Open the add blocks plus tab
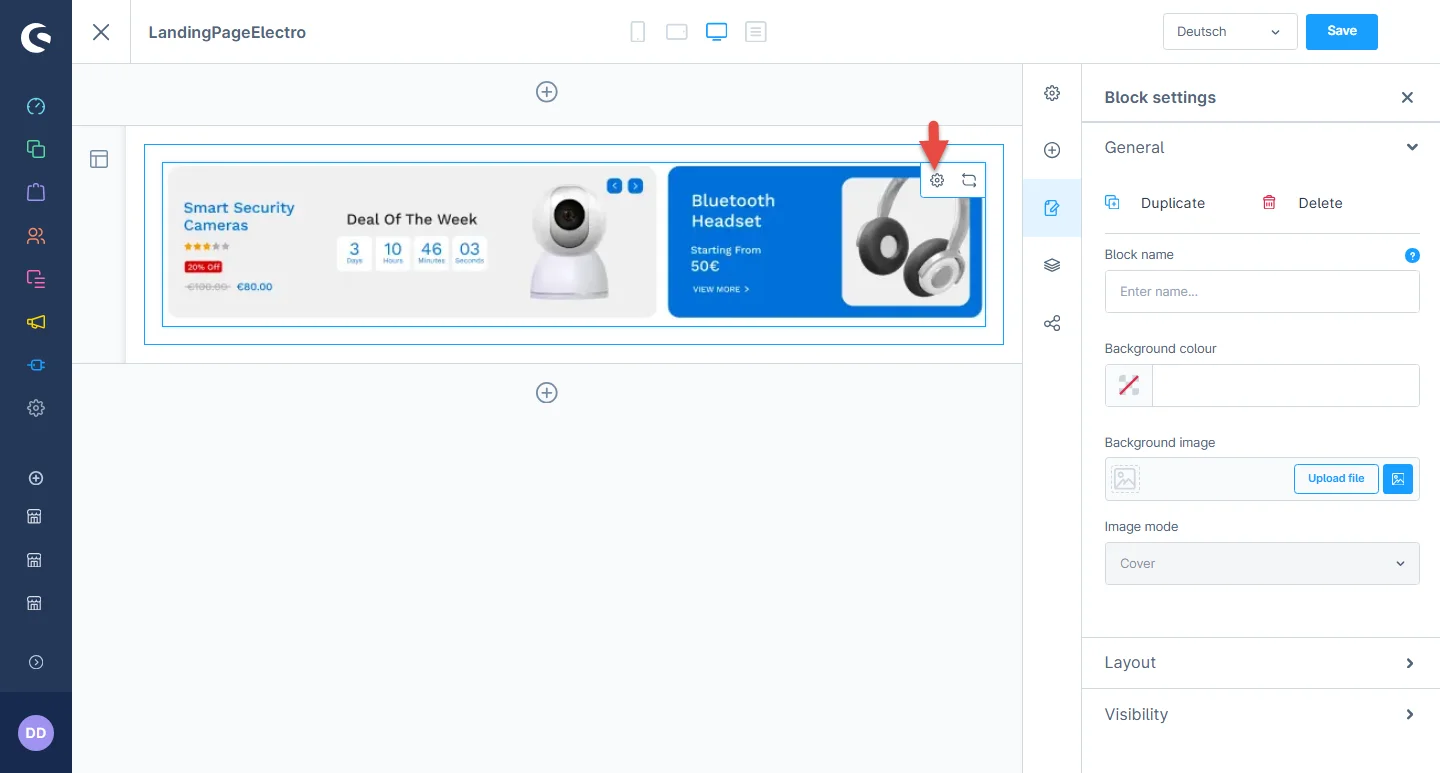Screen dimensions: 1440x773 1052,151
